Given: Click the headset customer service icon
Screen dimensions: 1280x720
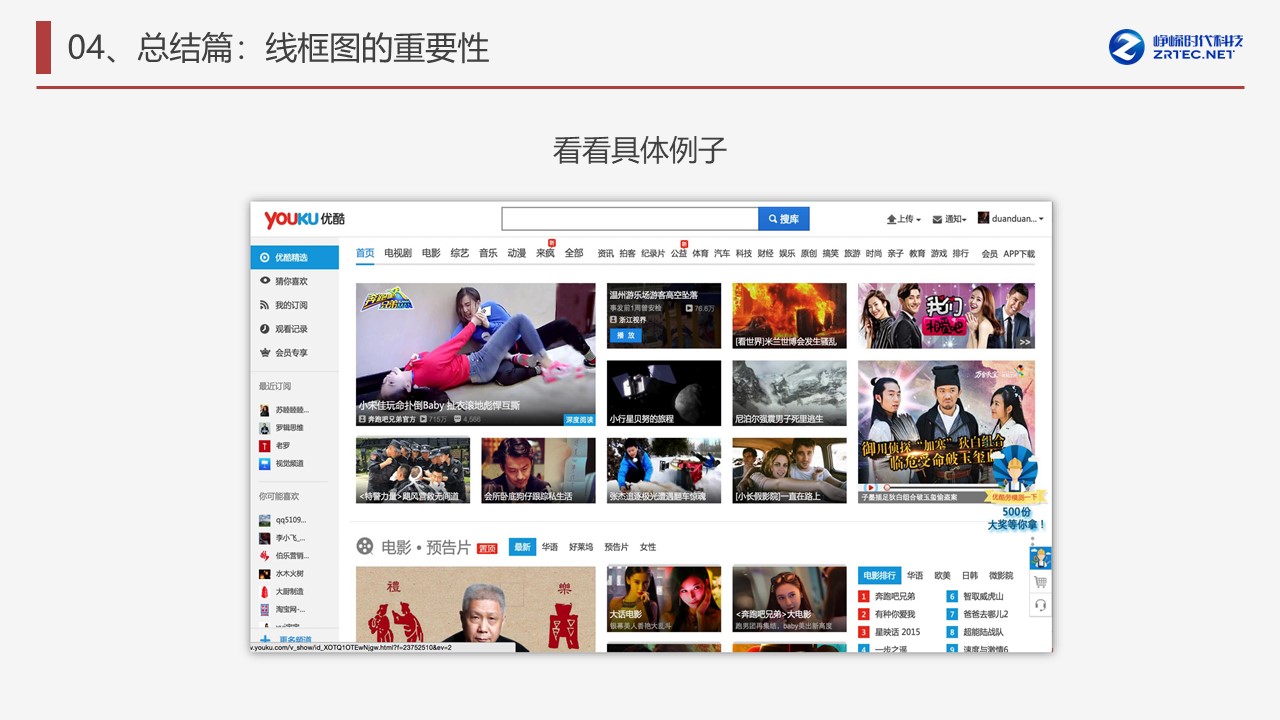Looking at the screenshot, I should [x=1040, y=605].
